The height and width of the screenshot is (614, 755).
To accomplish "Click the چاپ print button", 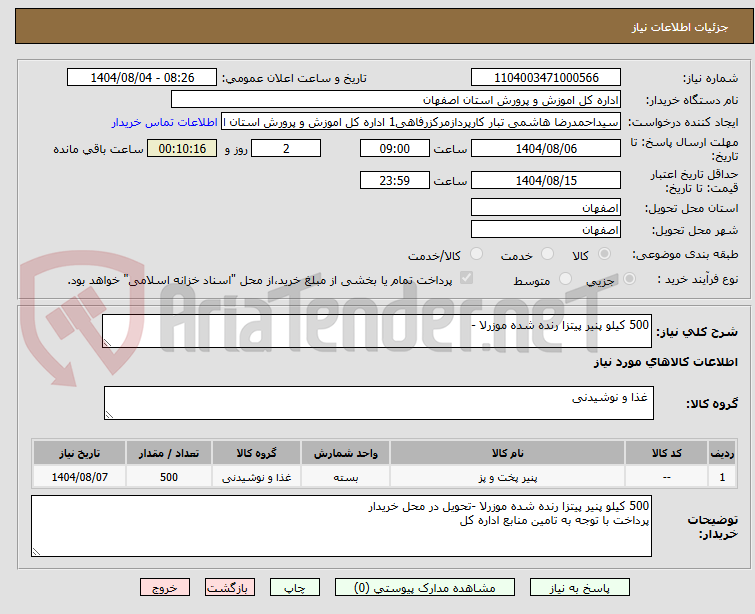I will click(295, 588).
